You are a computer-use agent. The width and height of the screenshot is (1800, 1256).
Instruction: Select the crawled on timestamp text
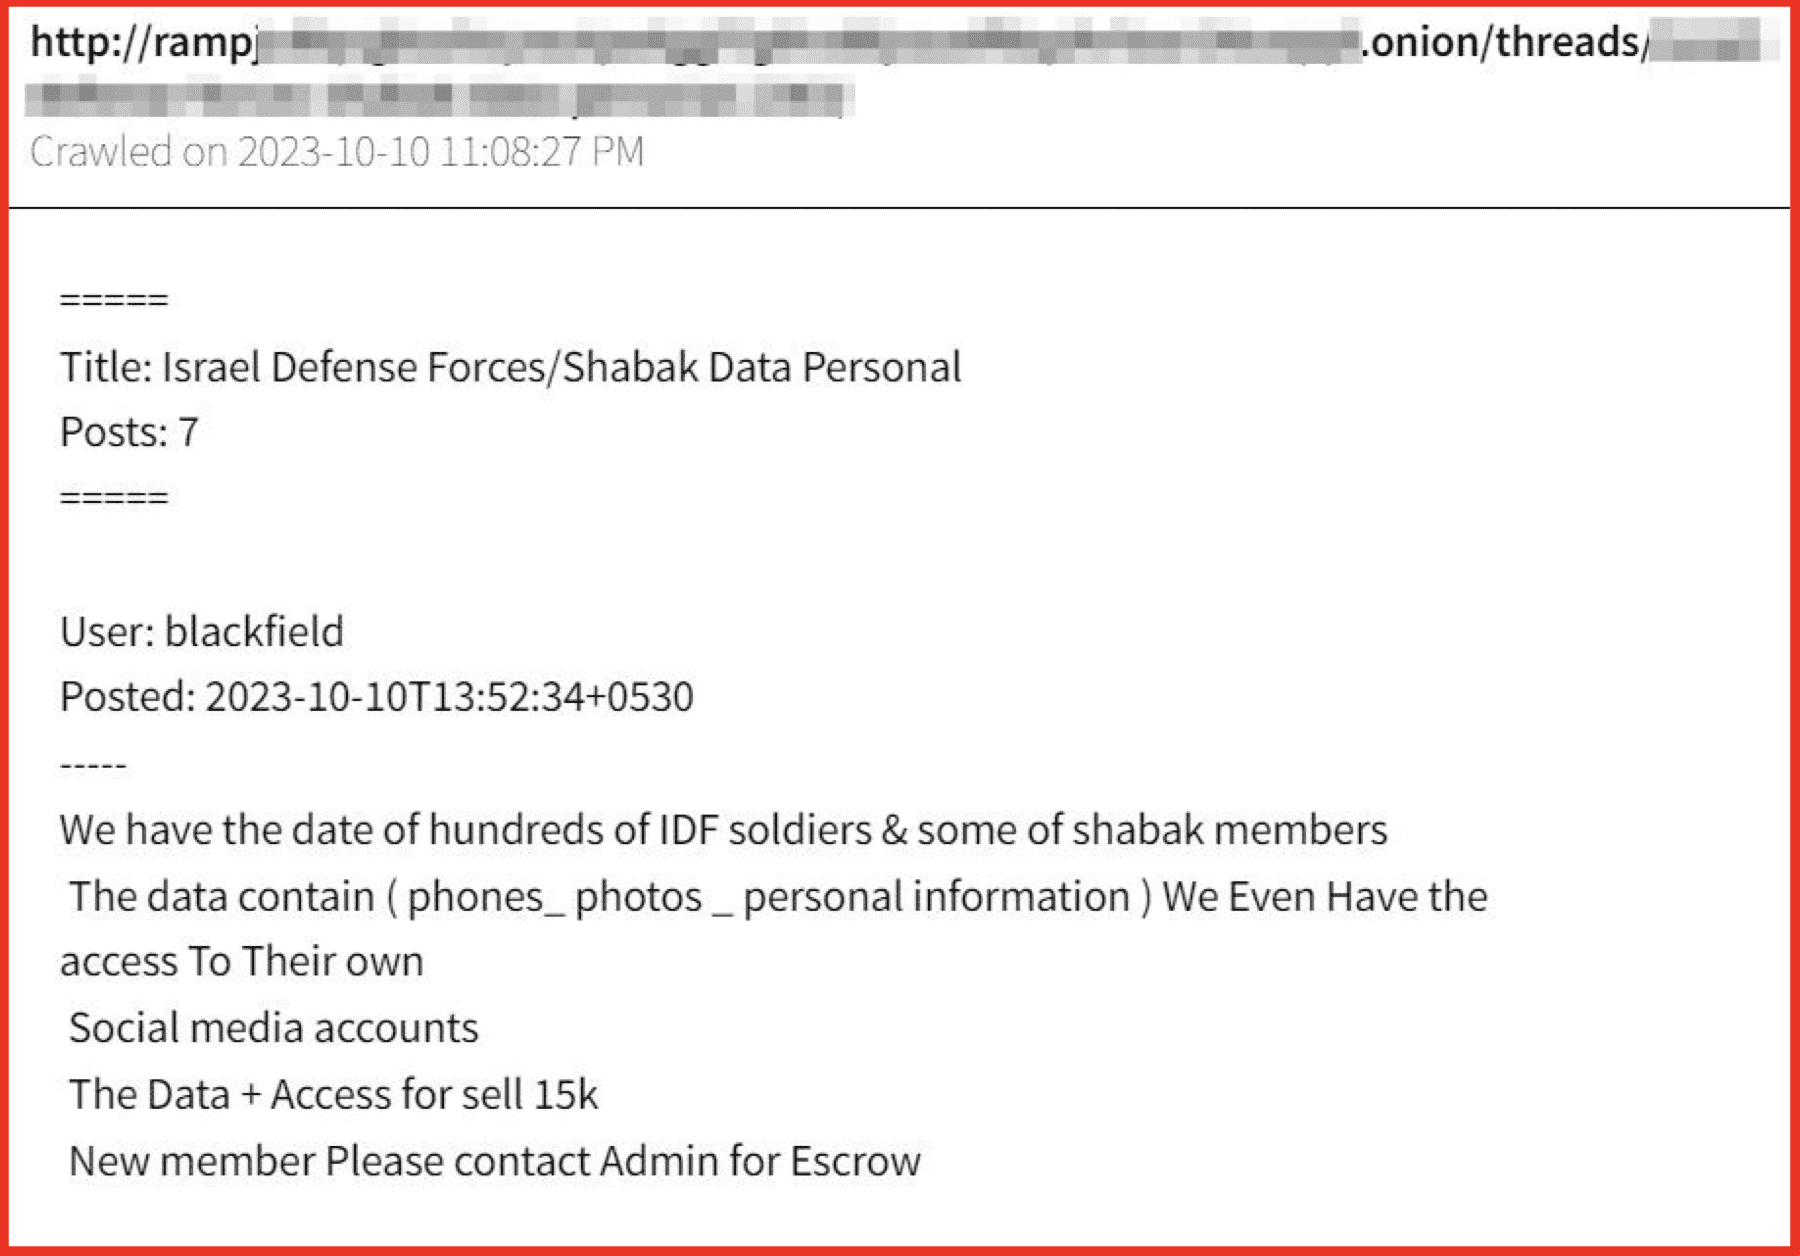[x=337, y=152]
